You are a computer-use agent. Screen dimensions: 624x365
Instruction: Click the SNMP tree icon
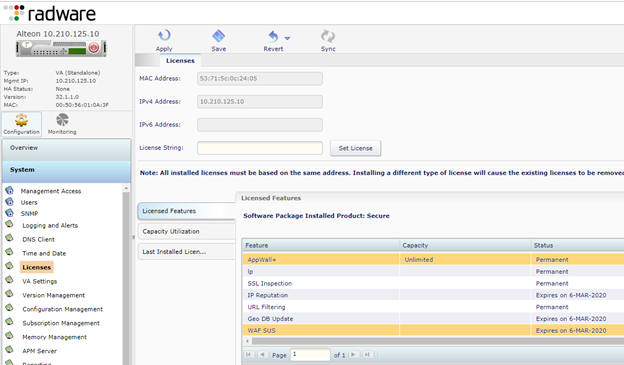pos(10,213)
